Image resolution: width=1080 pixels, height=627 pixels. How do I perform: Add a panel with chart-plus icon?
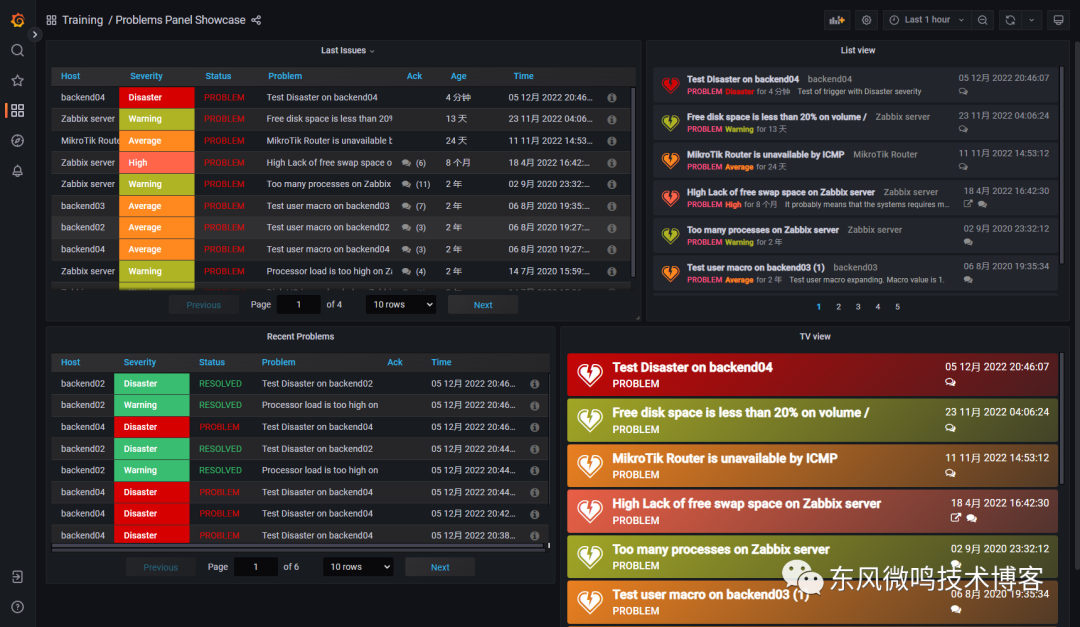tap(837, 20)
